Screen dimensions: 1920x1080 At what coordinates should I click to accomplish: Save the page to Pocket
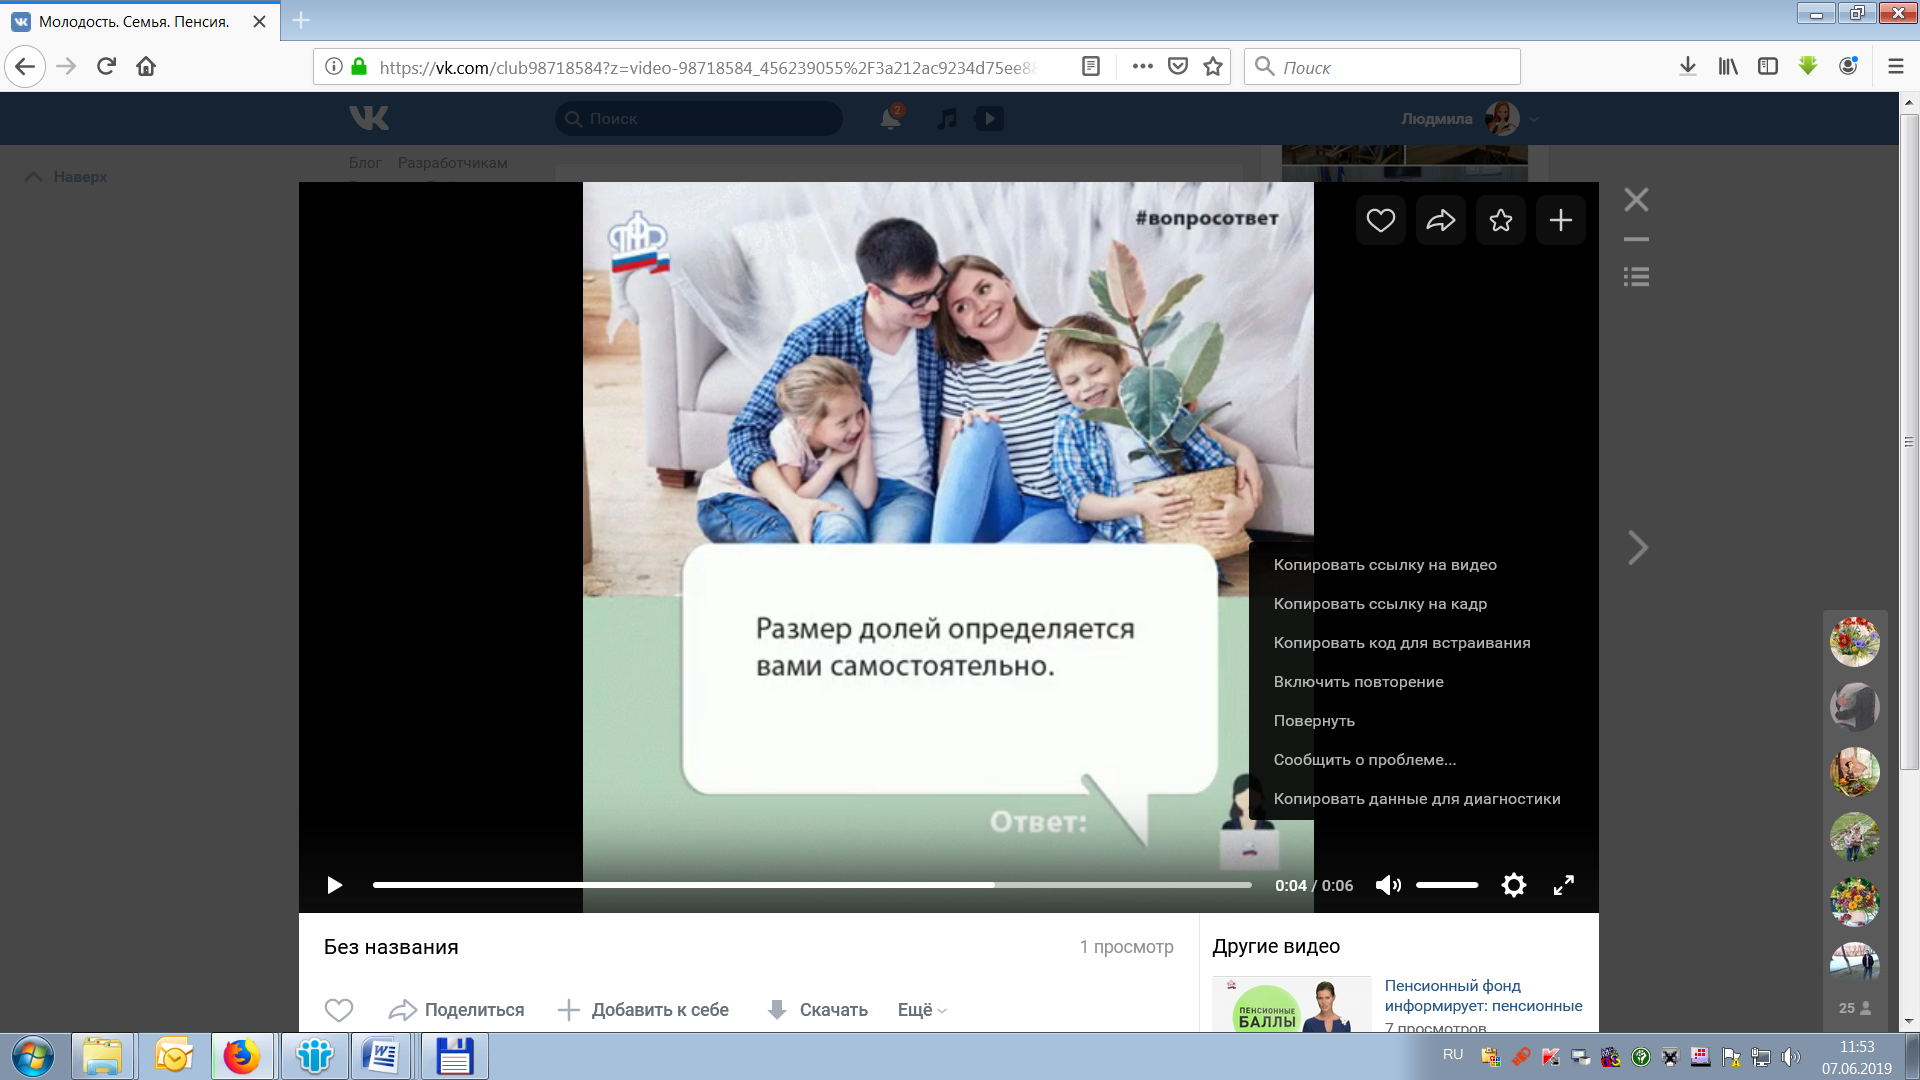click(1178, 67)
